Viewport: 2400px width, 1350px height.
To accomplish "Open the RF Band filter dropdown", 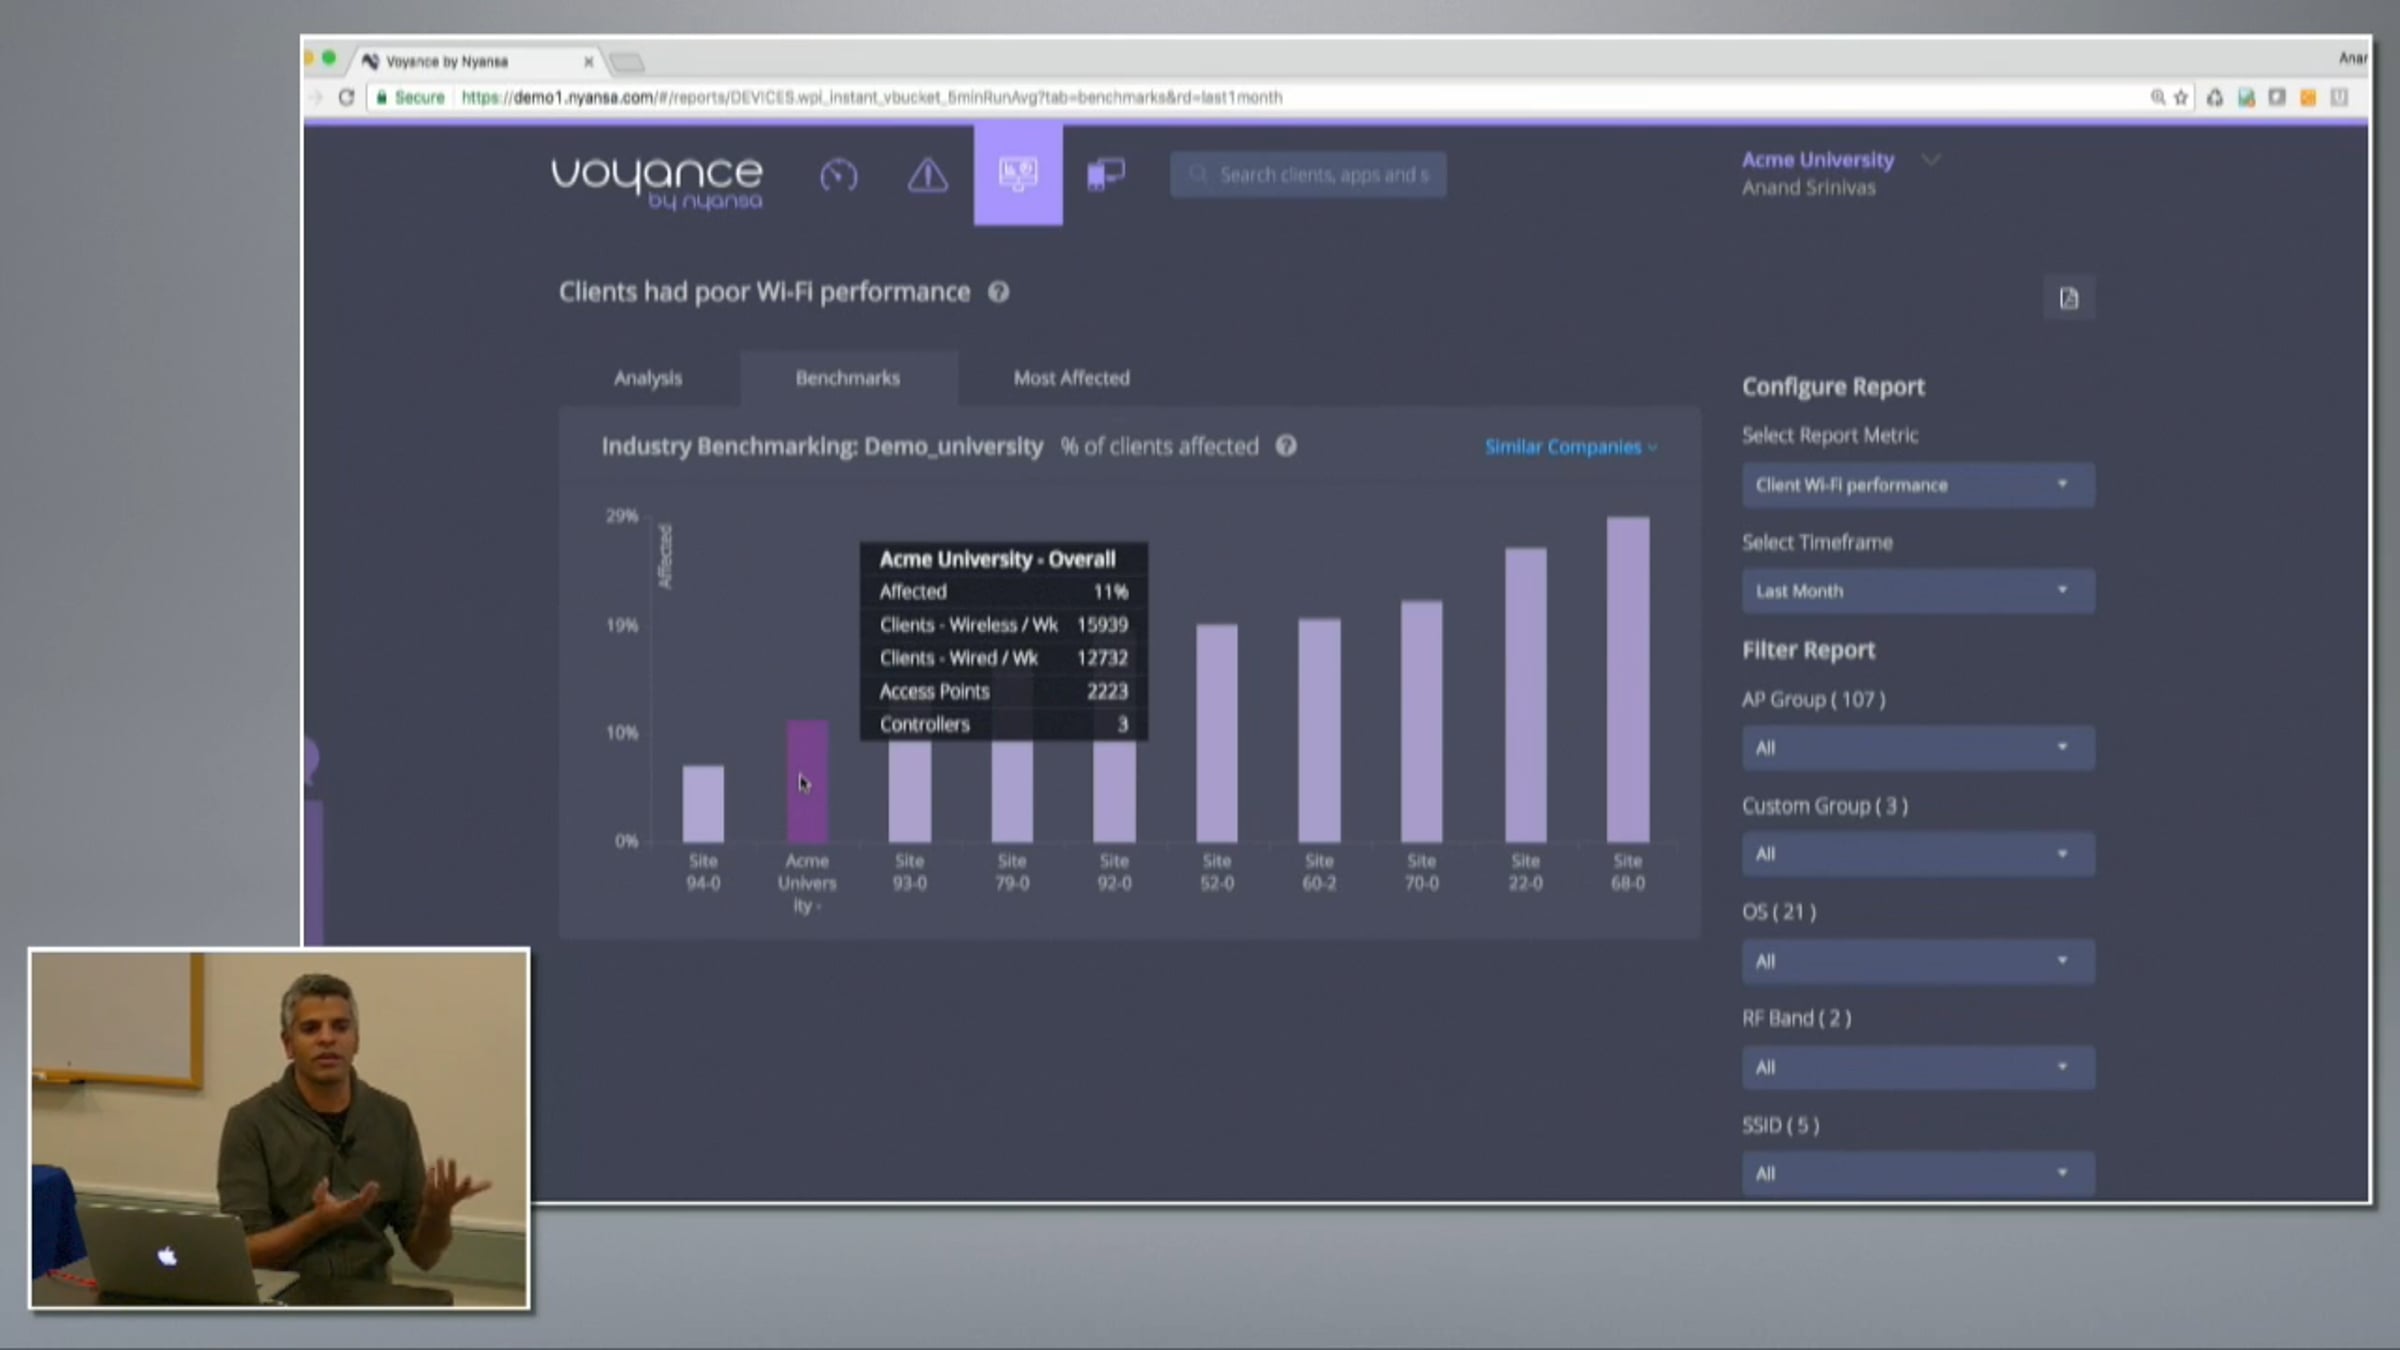I will [x=1917, y=1067].
